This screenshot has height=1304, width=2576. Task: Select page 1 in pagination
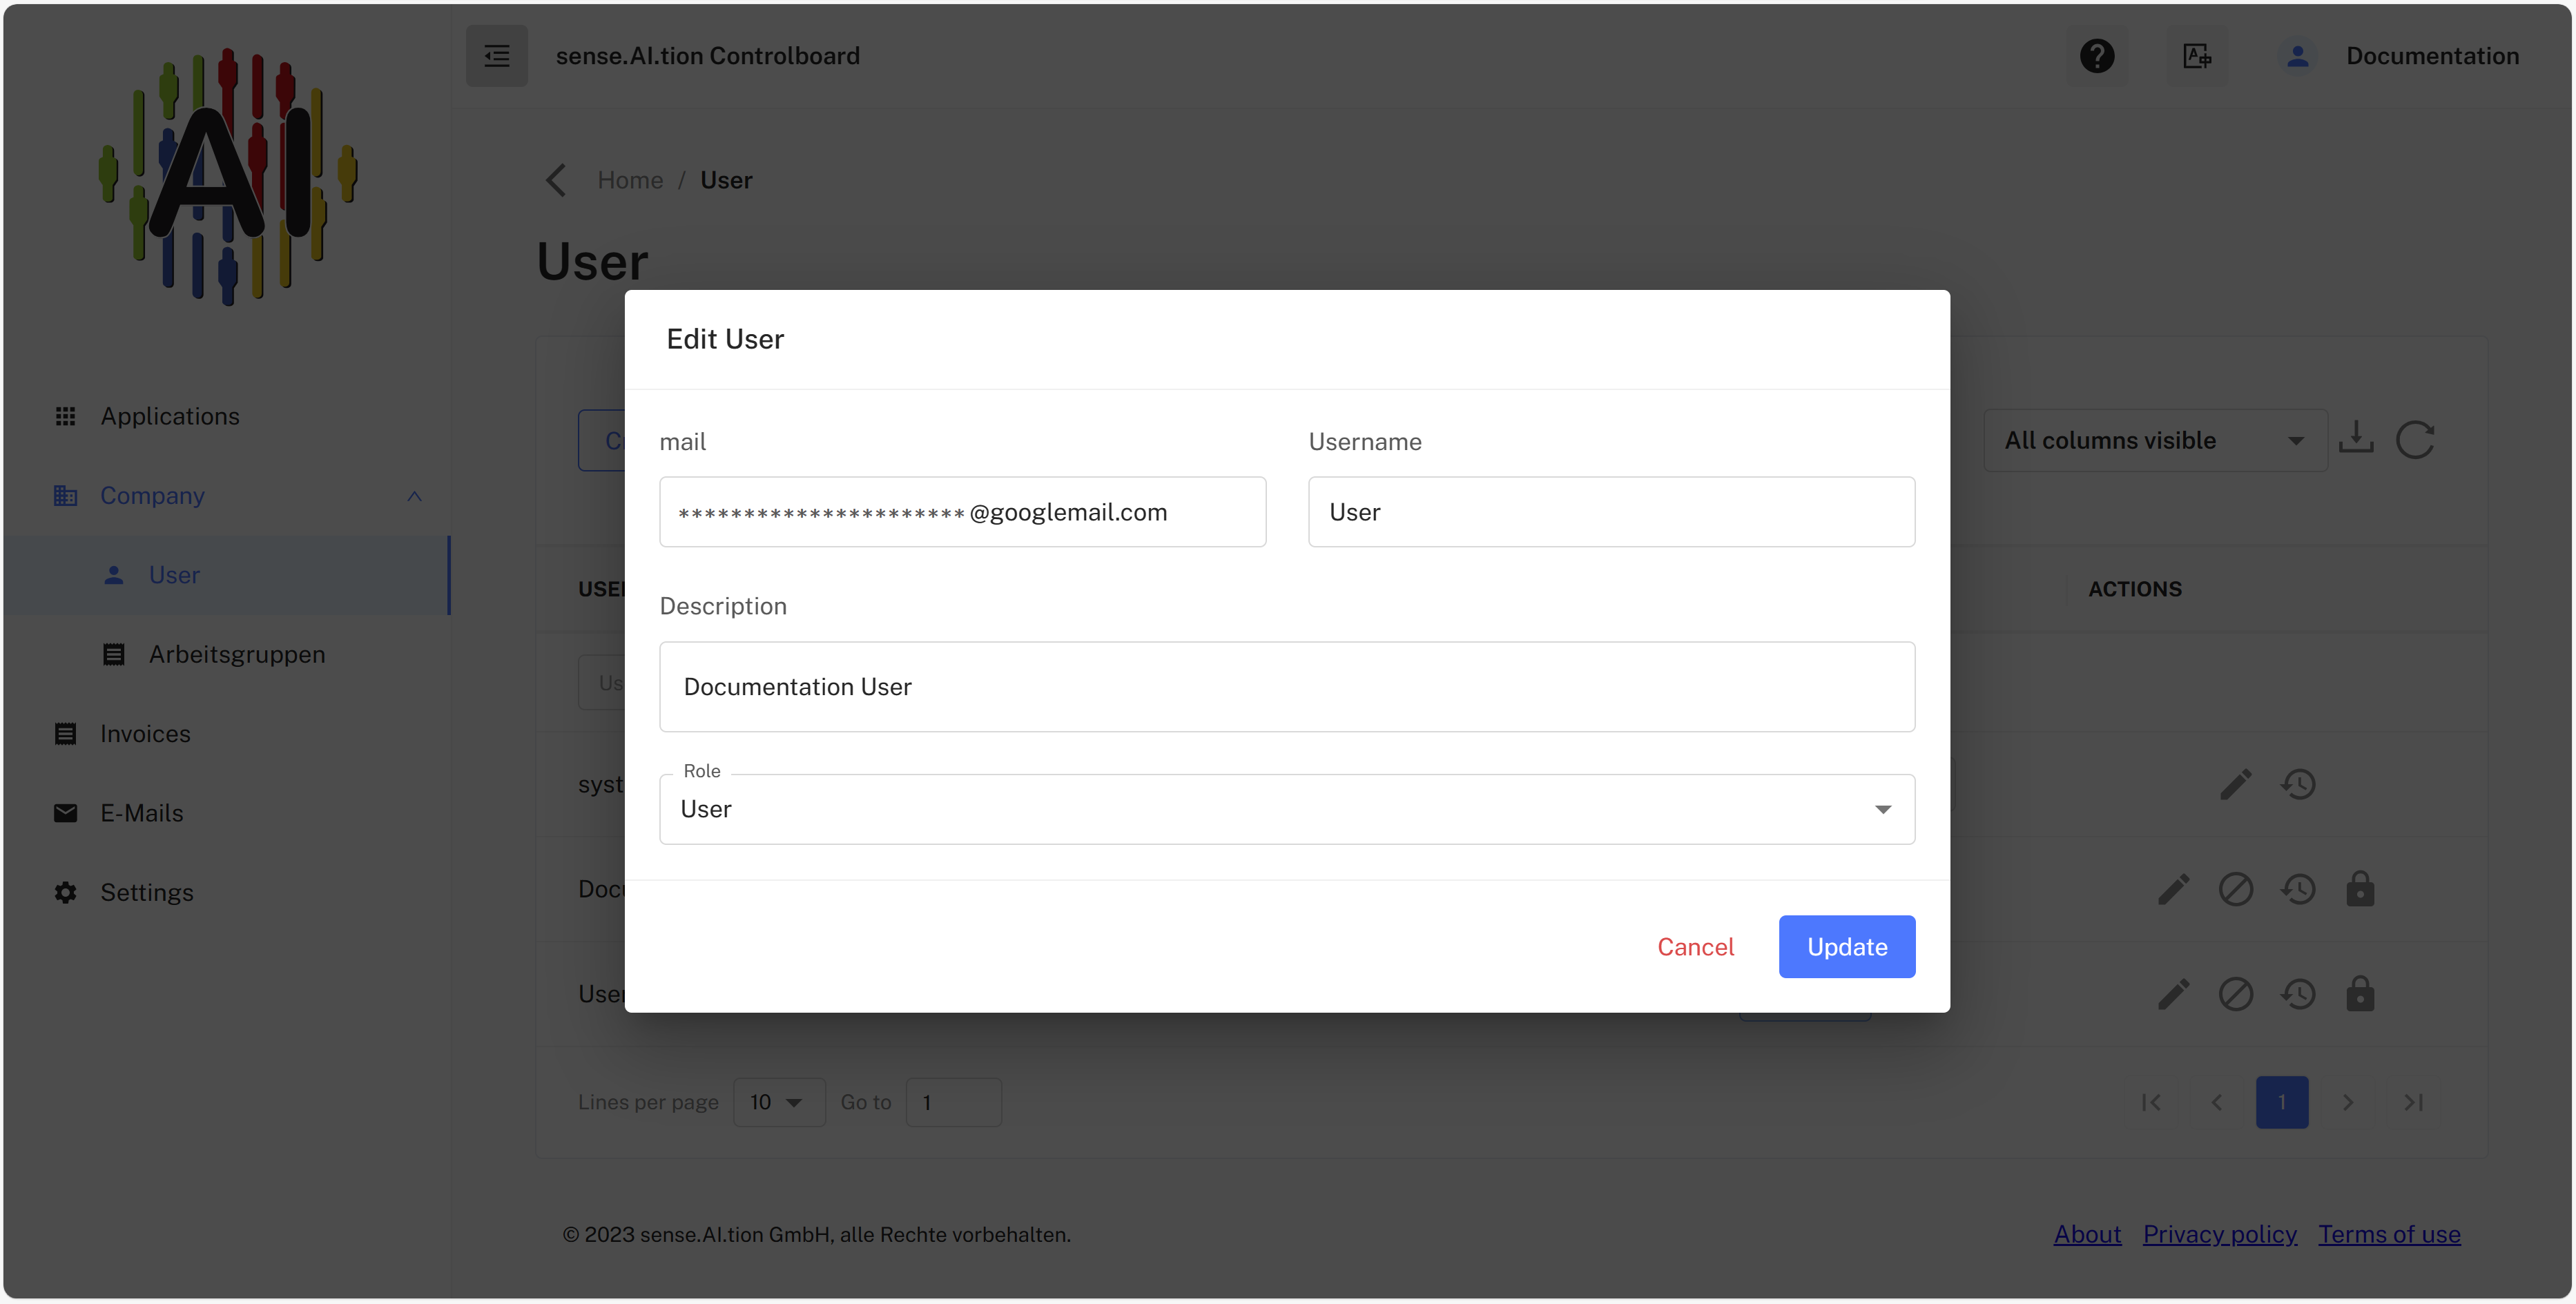[2281, 1102]
